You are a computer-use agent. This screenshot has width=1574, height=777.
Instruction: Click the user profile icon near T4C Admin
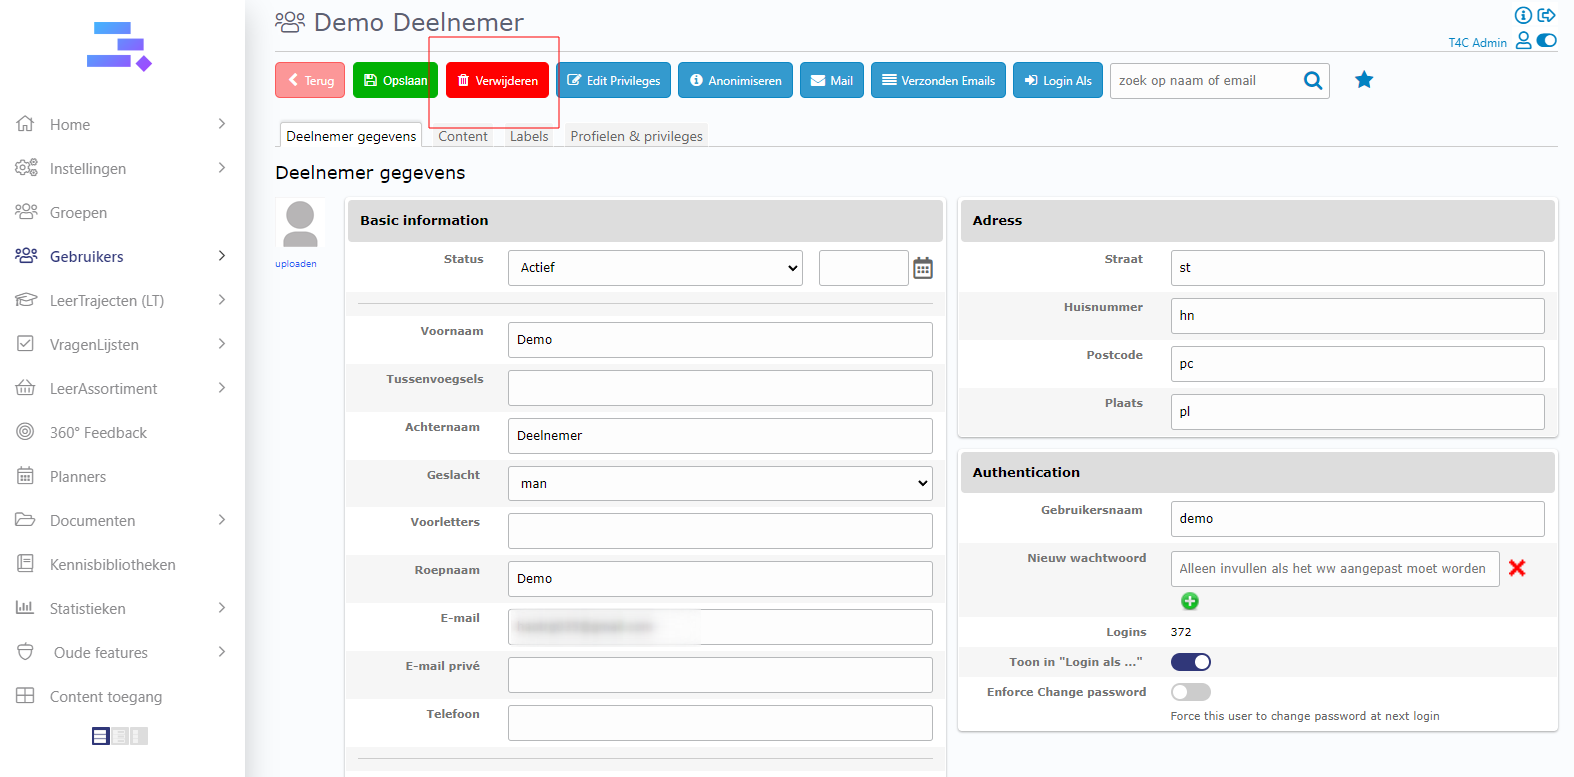pos(1523,41)
